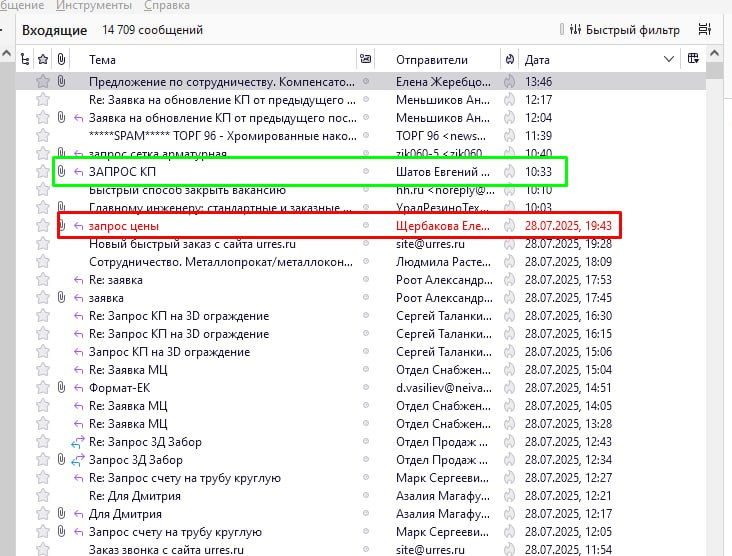The height and width of the screenshot is (556, 732).
Task: Star the запрос цены message
Action: (43, 225)
